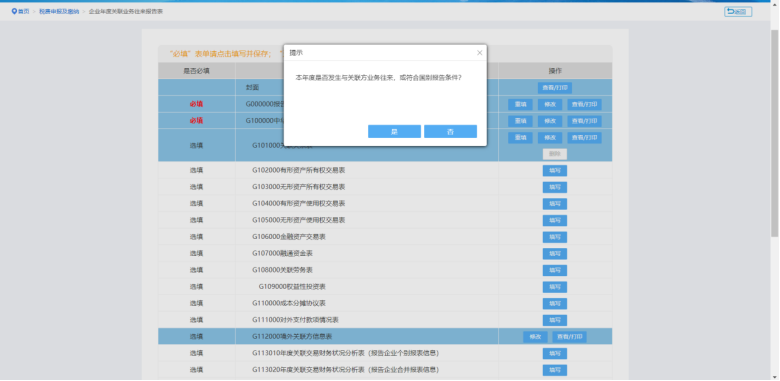Close the 提示 dialog with the X icon
This screenshot has height=381, width=780.
(x=480, y=53)
